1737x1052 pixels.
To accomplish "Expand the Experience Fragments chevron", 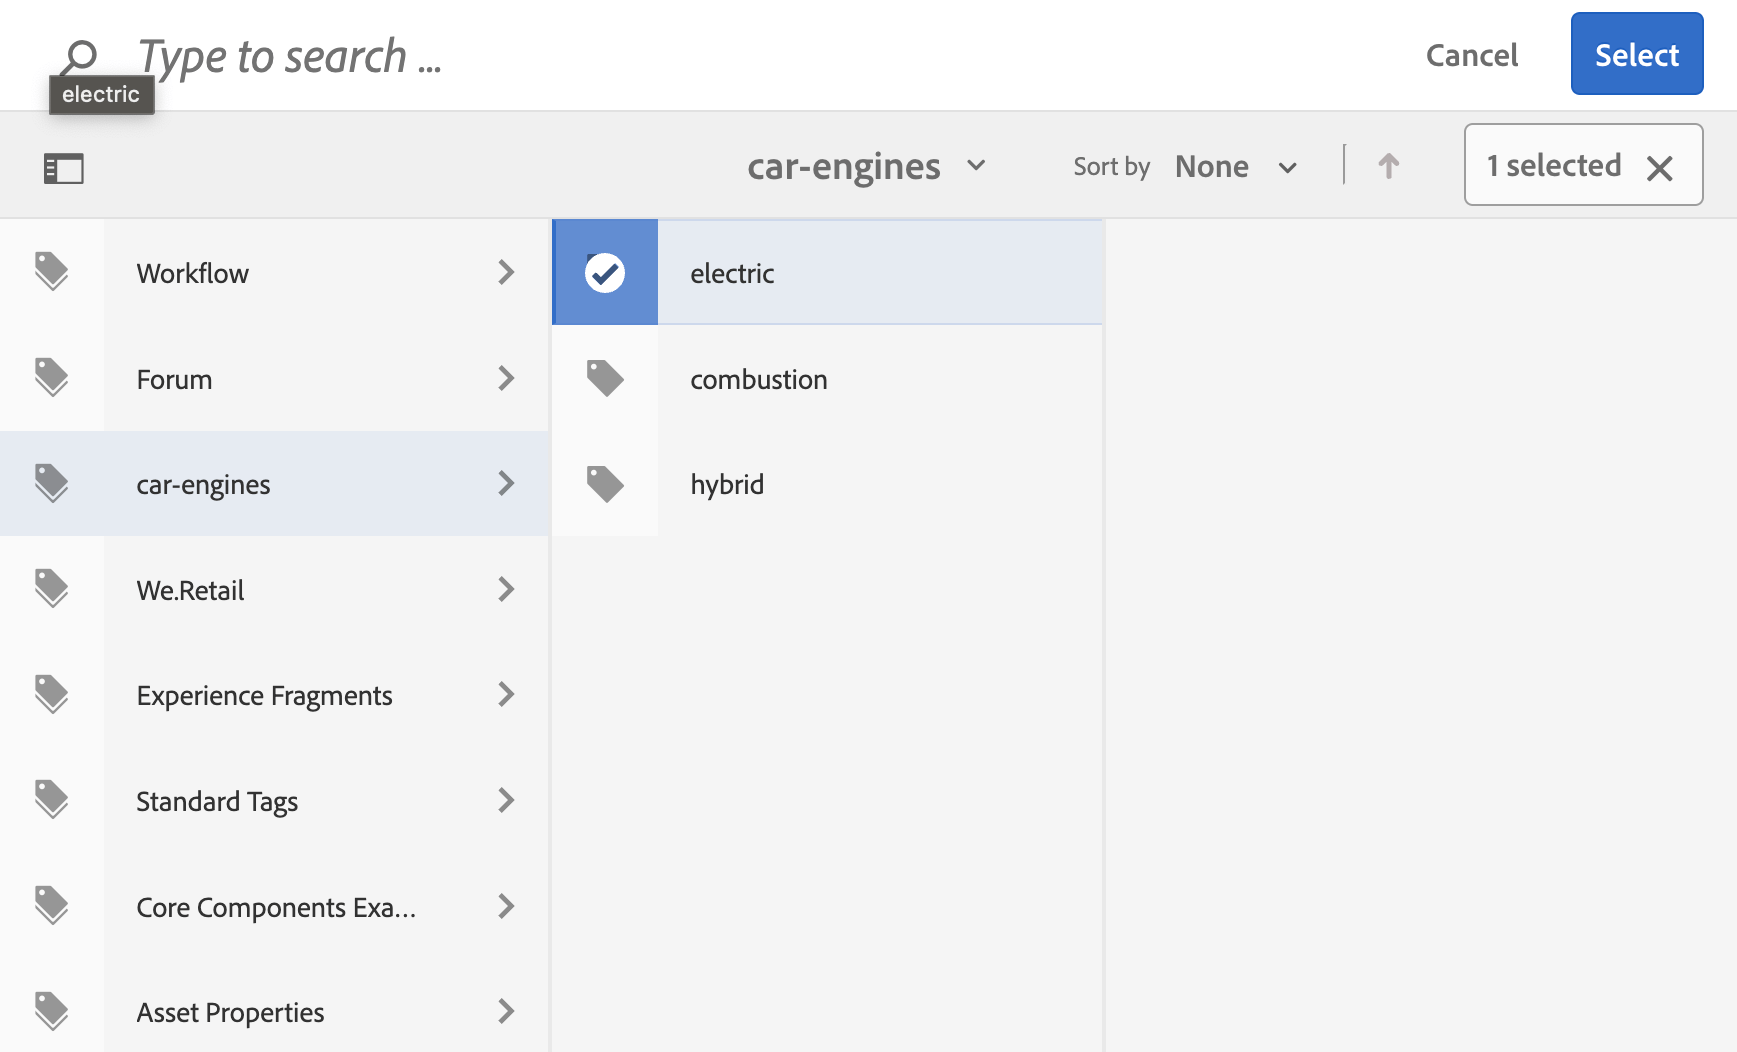I will 506,694.
